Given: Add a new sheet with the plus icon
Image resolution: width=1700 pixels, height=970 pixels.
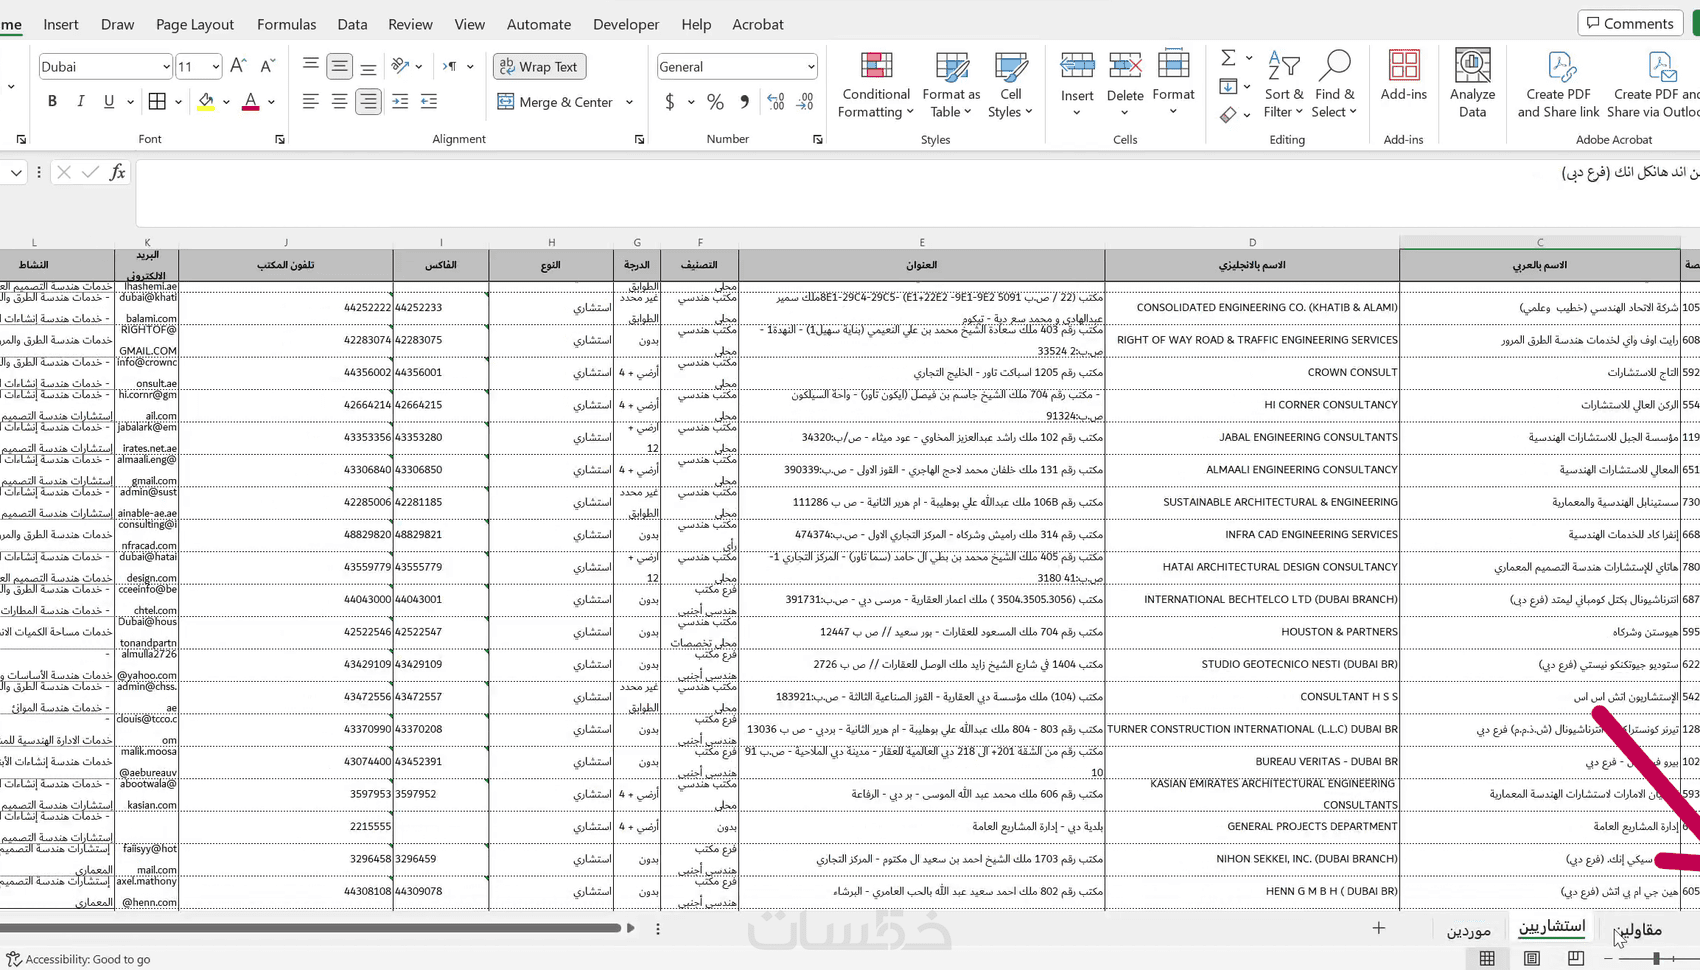Looking at the screenshot, I should pyautogui.click(x=1379, y=928).
